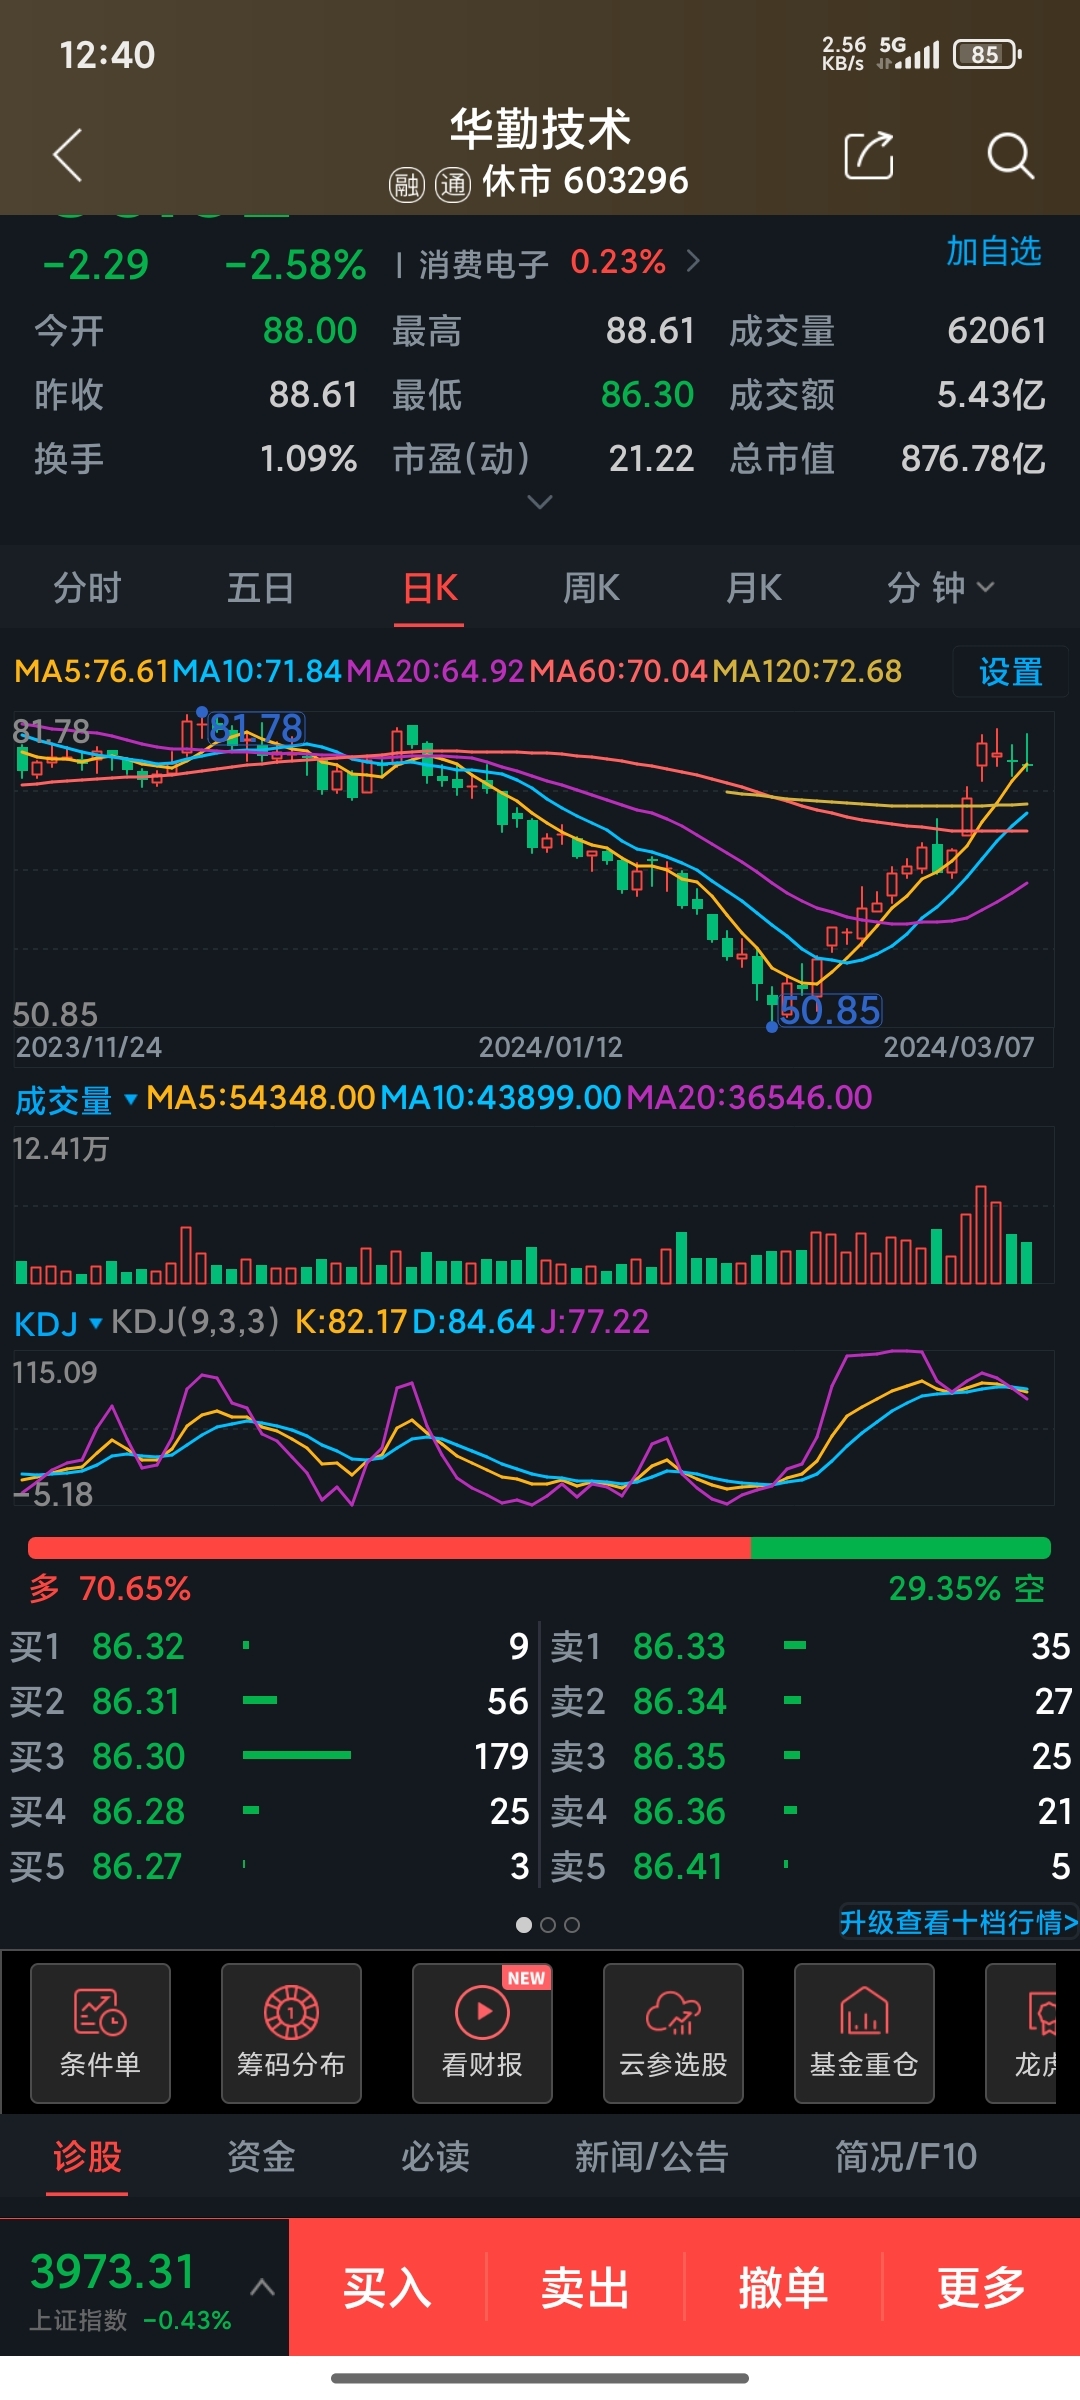Open the 成交量 indicator dropdown
The height and width of the screenshot is (2400, 1080).
coord(76,1100)
